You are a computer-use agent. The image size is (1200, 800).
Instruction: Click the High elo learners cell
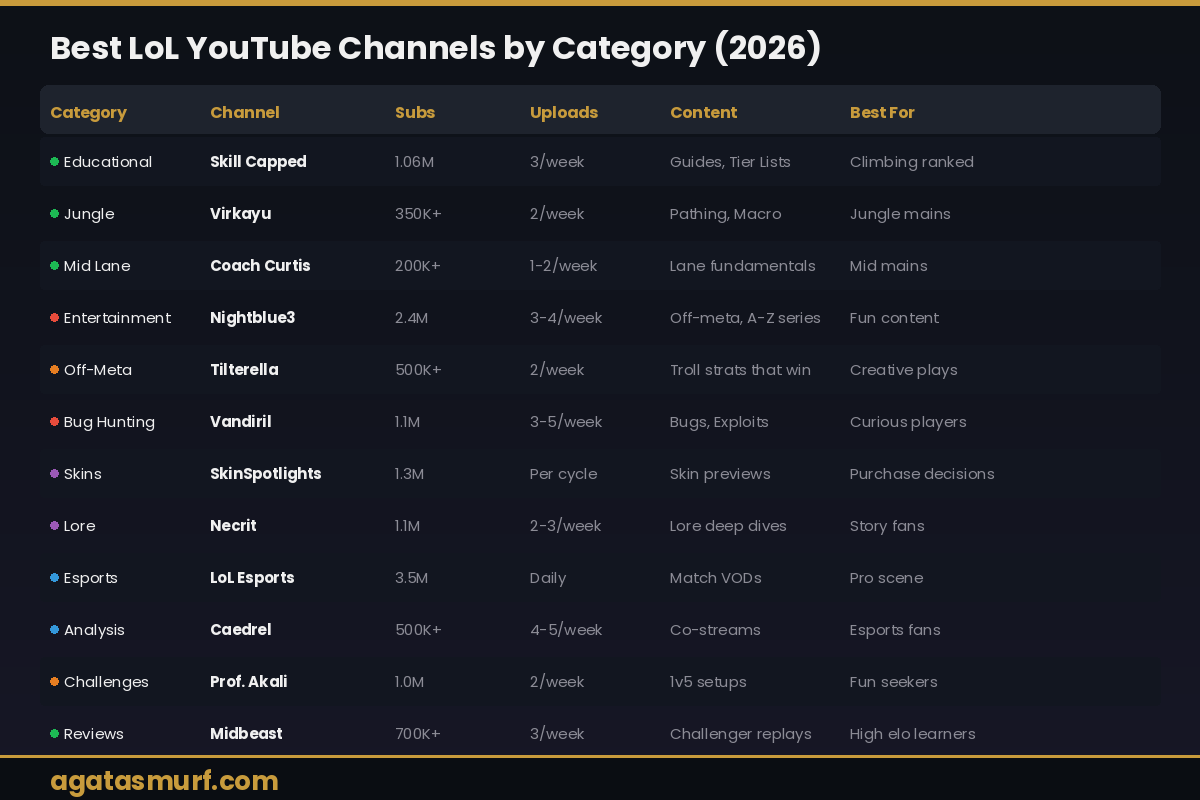pos(913,734)
